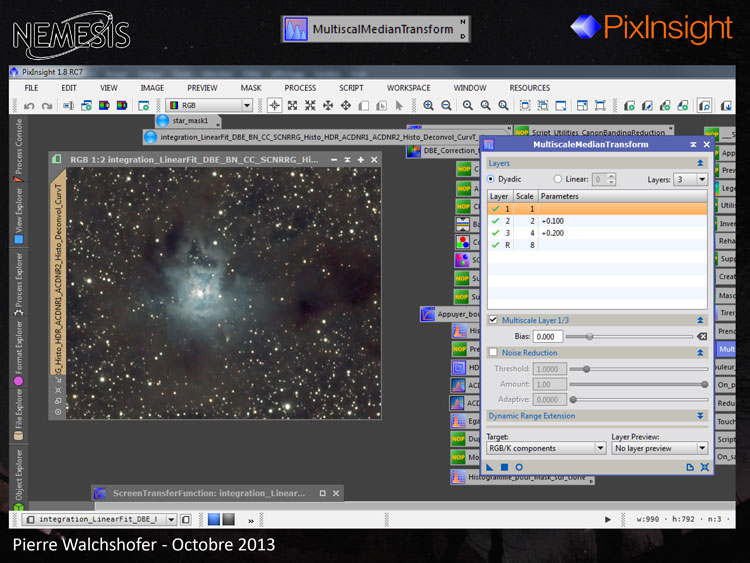Click the bottom bar double-chevron button
The height and width of the screenshot is (563, 750).
point(251,521)
